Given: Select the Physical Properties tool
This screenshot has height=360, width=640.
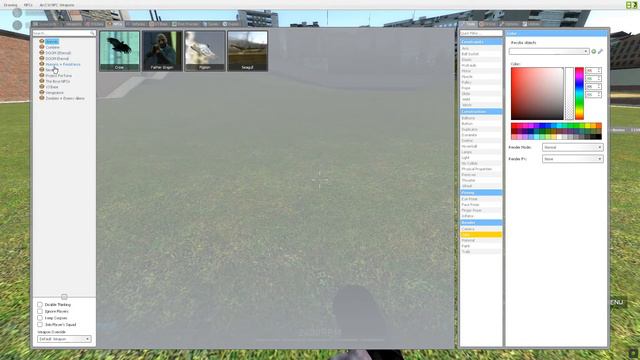Looking at the screenshot, I should click(481, 169).
